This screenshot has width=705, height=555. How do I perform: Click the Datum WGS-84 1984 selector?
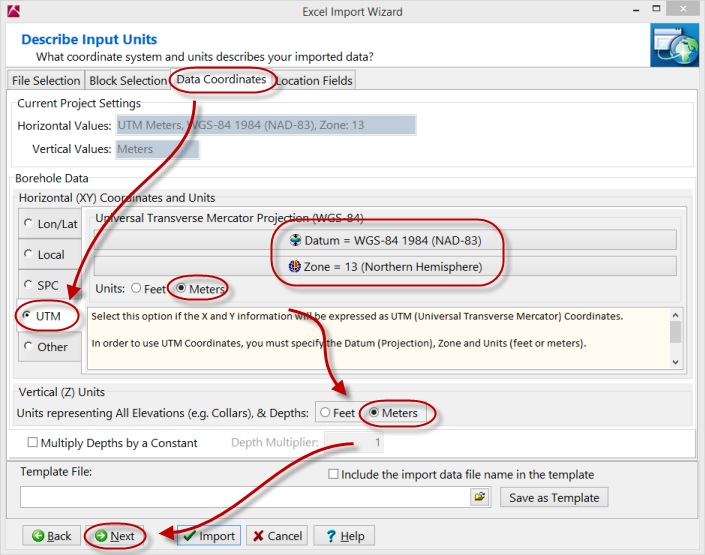click(385, 240)
